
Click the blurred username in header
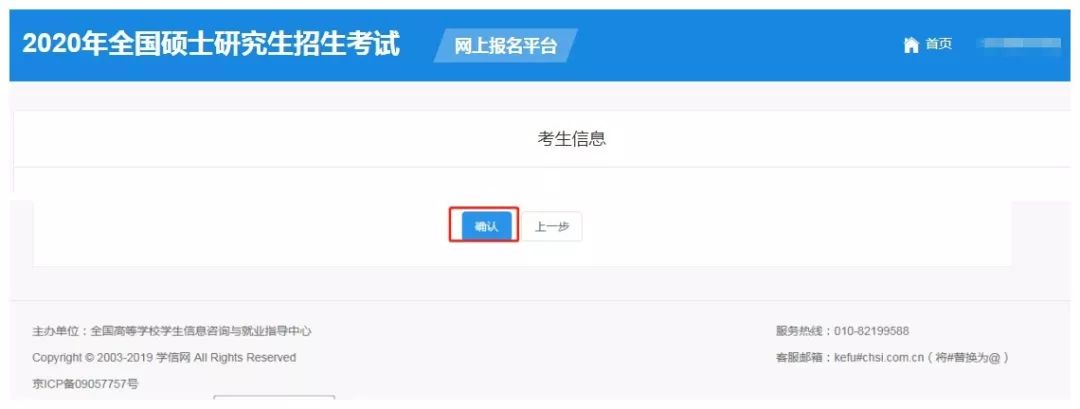(1020, 43)
